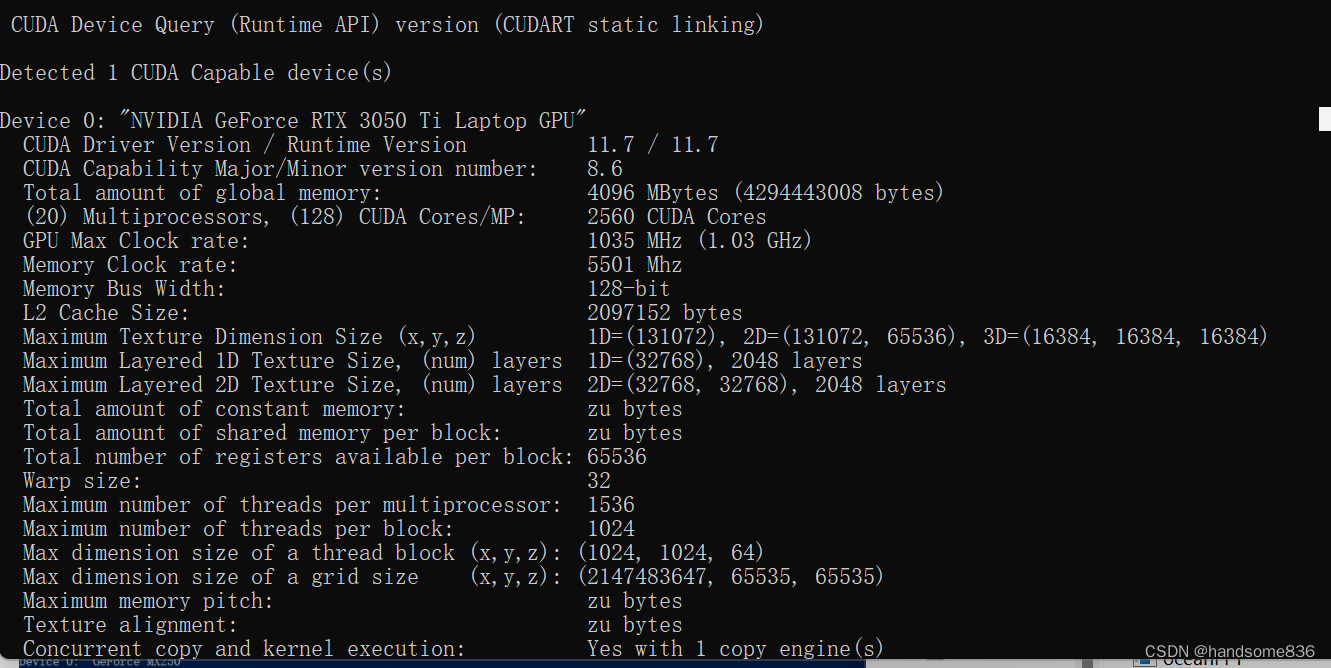Select the '1024' threads per block value

[x=611, y=529]
